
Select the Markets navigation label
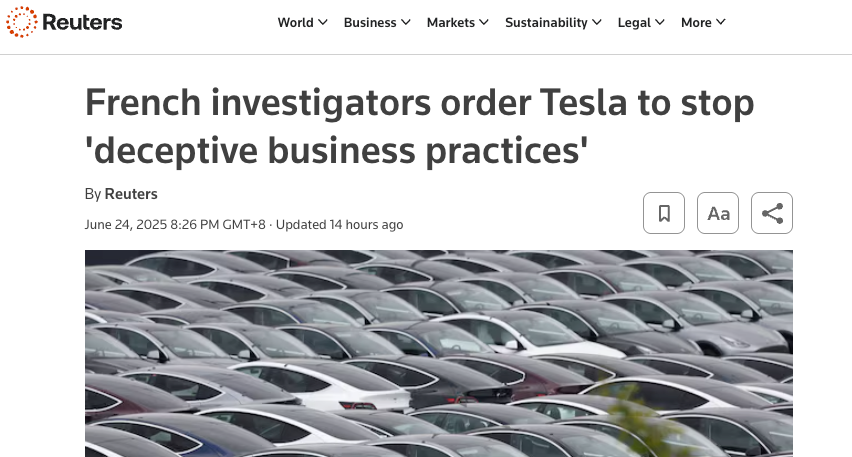[x=450, y=23]
